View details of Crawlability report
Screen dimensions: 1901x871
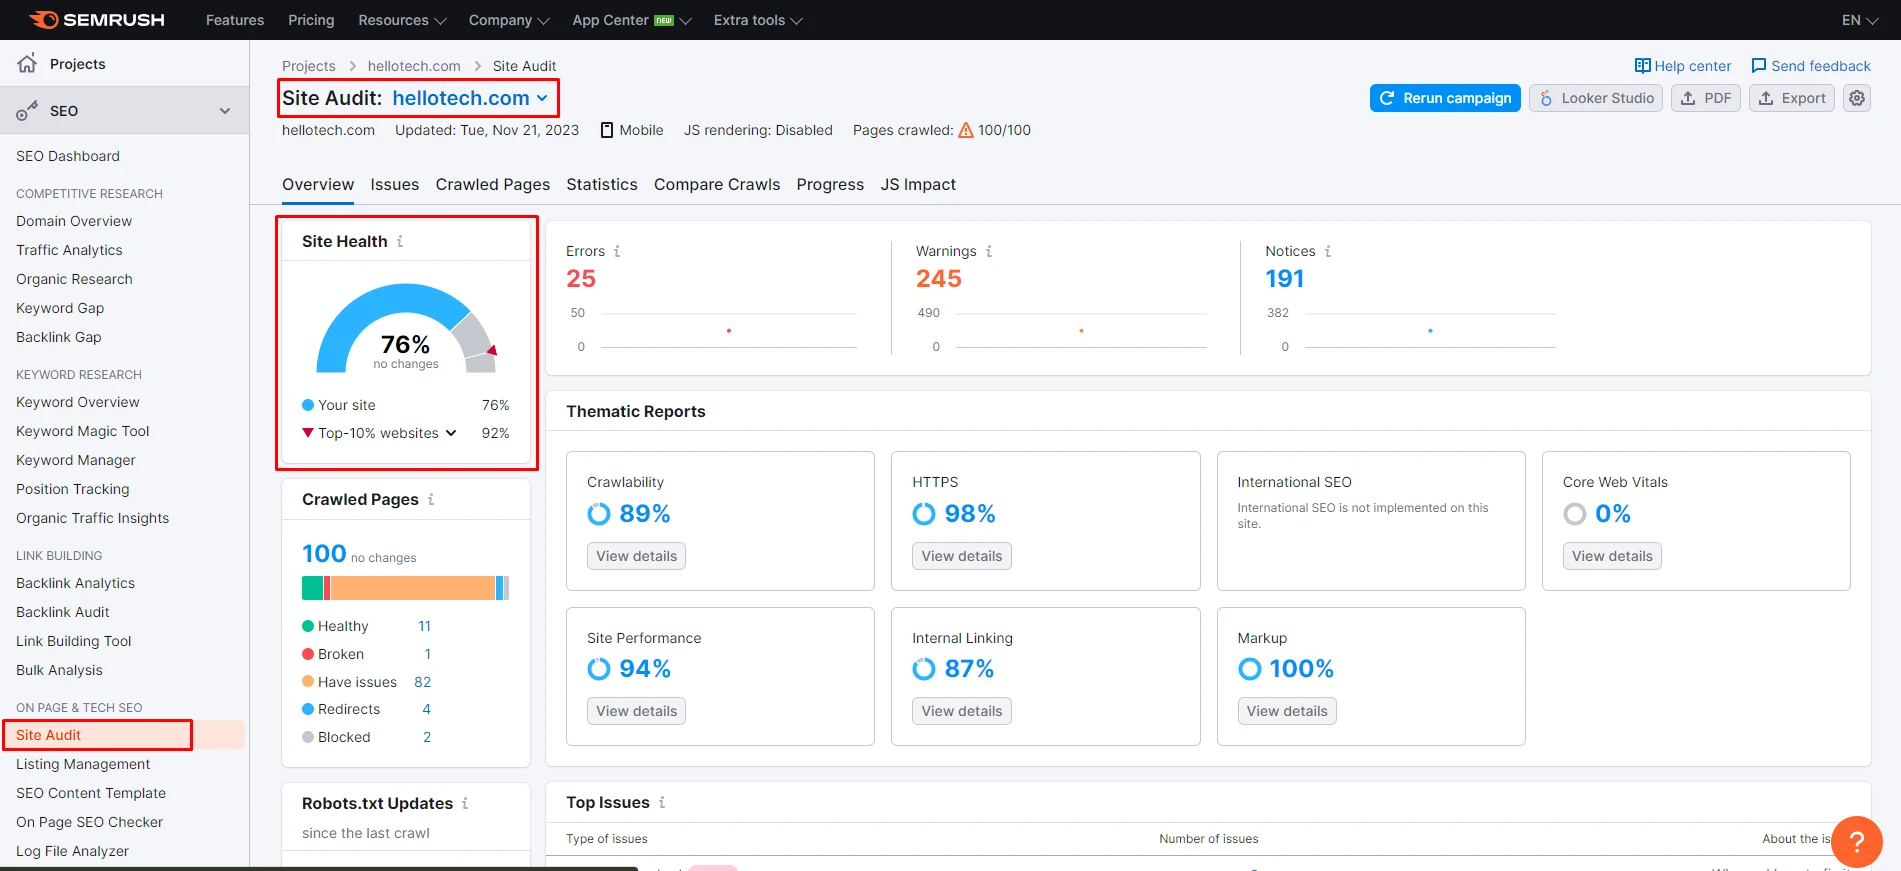636,556
